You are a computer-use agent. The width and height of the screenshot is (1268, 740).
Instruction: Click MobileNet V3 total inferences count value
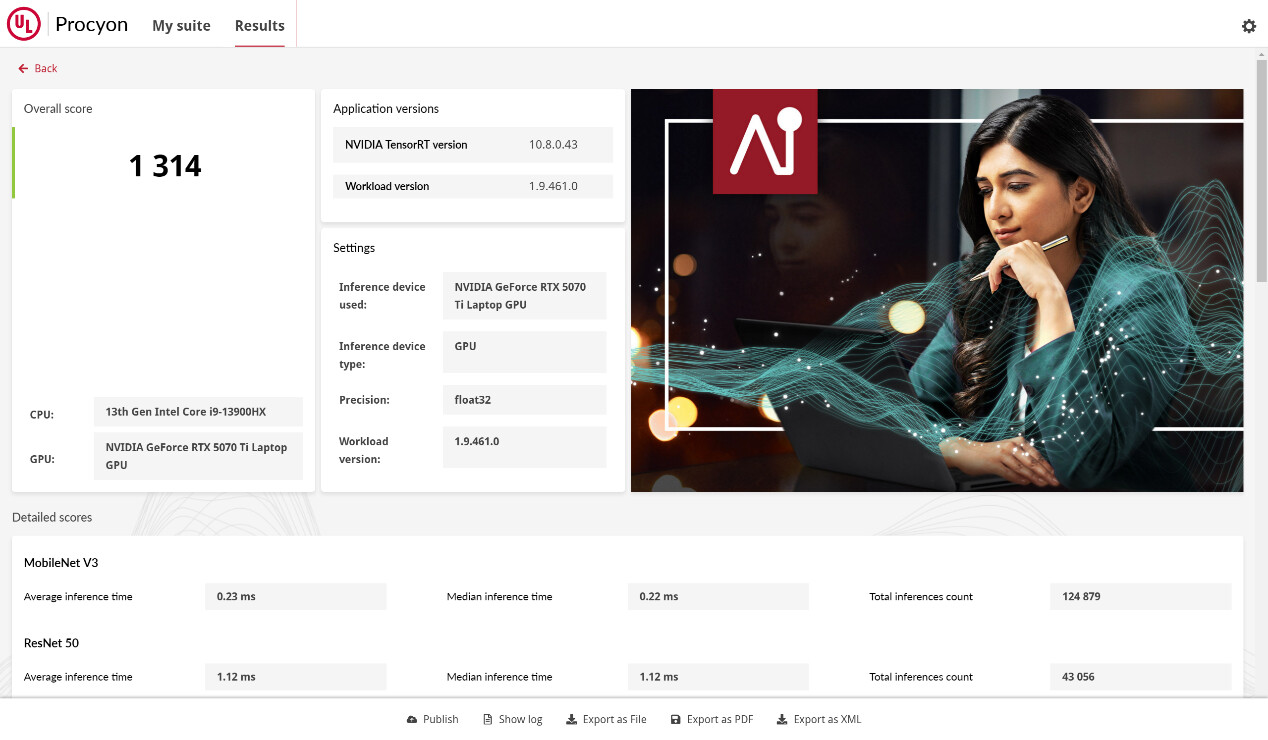pyautogui.click(x=1140, y=597)
